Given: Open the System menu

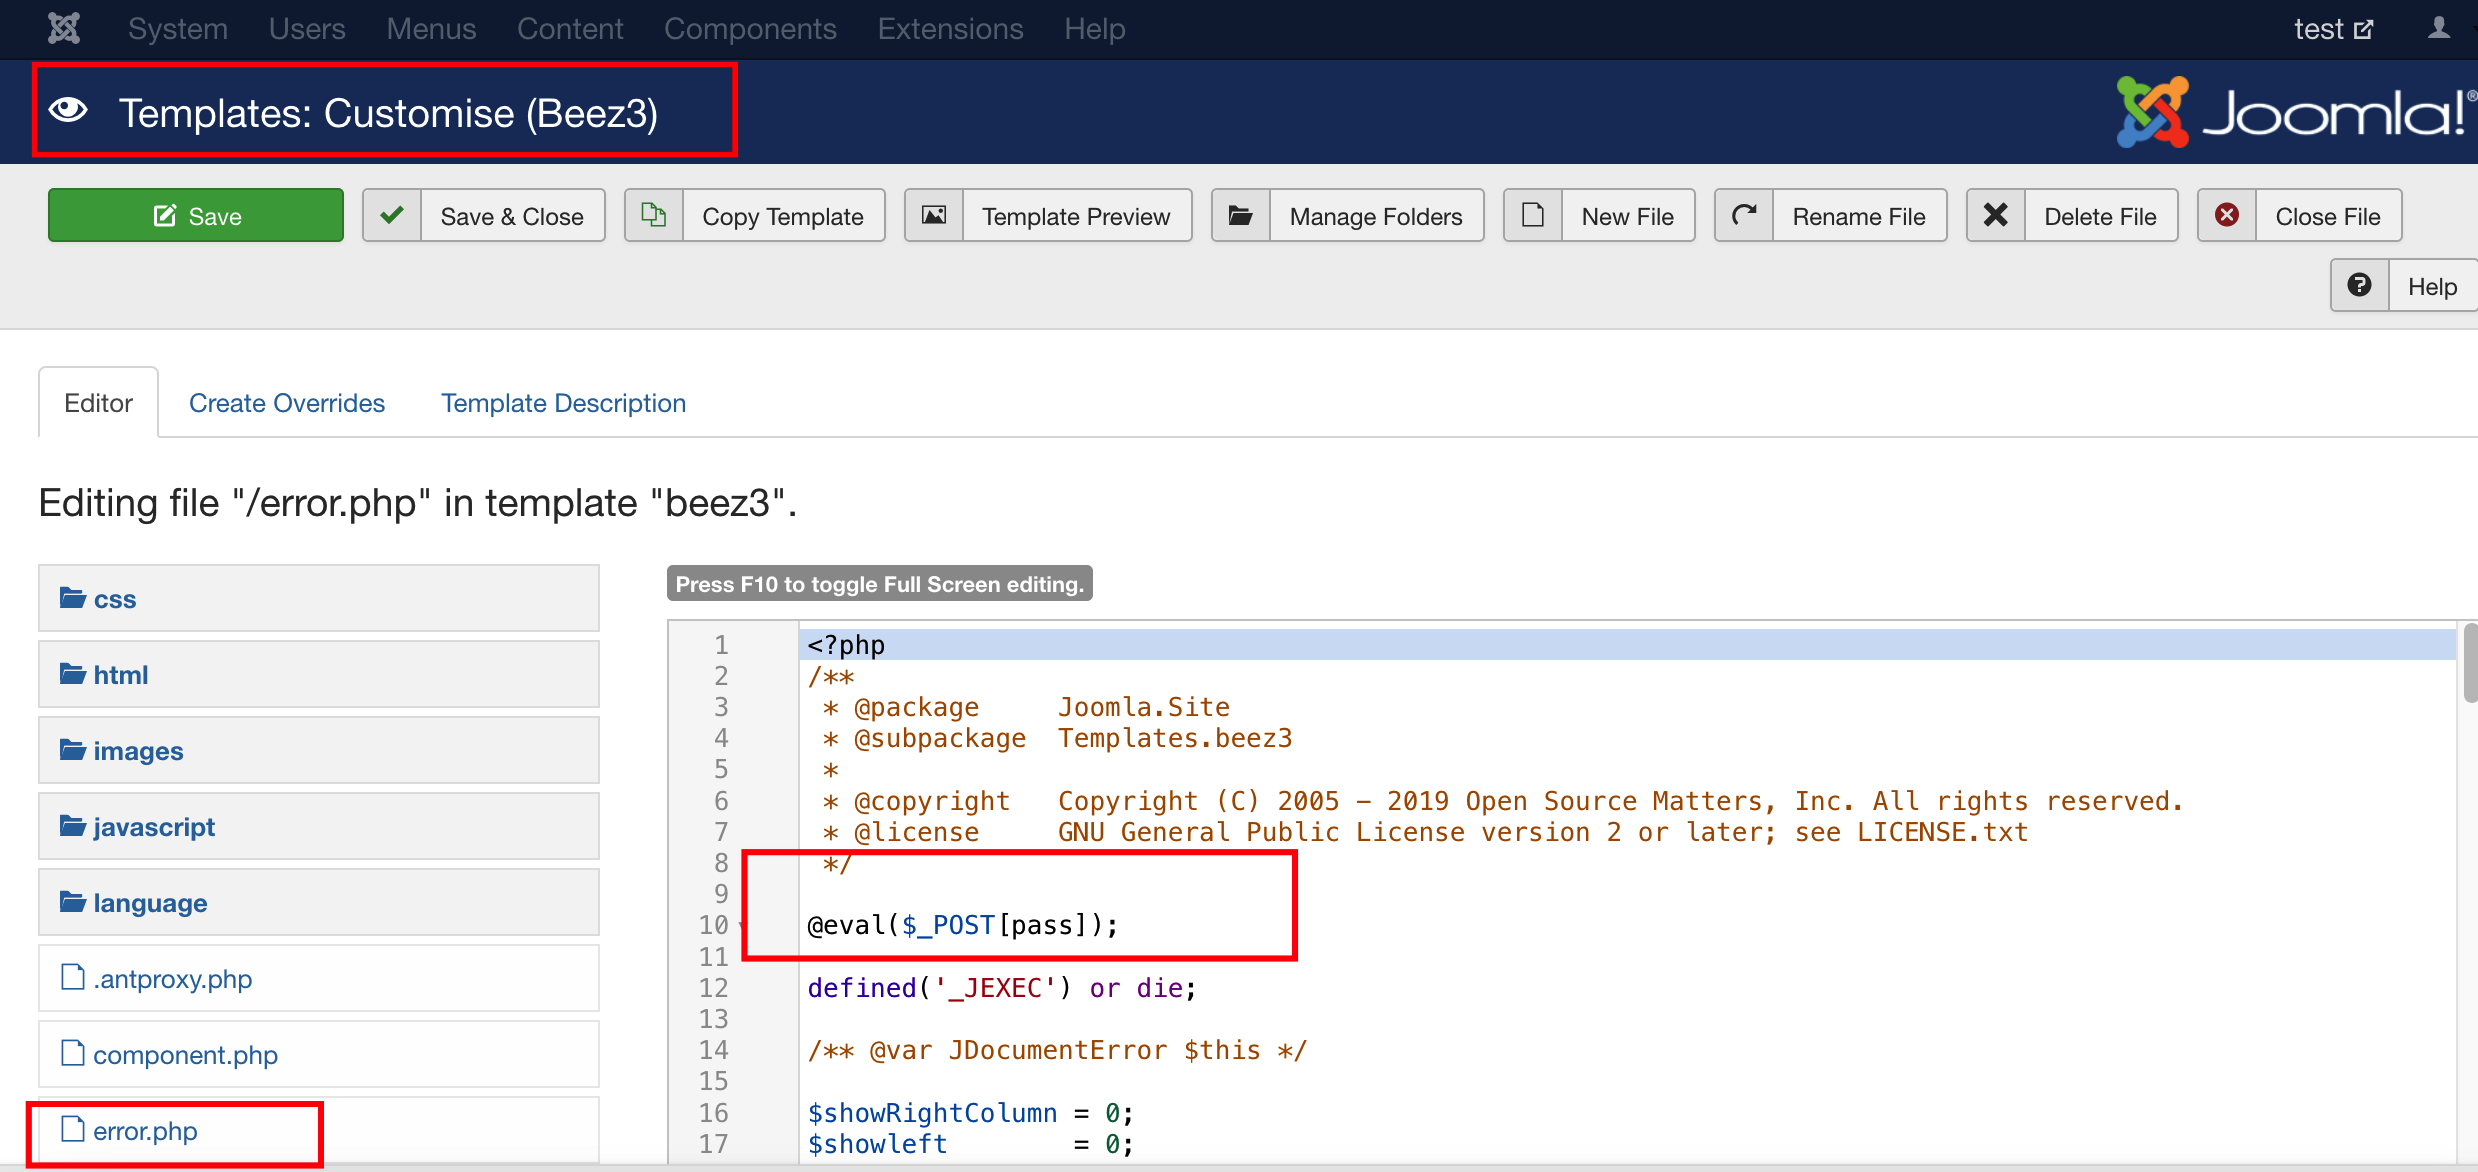Looking at the screenshot, I should 178,29.
